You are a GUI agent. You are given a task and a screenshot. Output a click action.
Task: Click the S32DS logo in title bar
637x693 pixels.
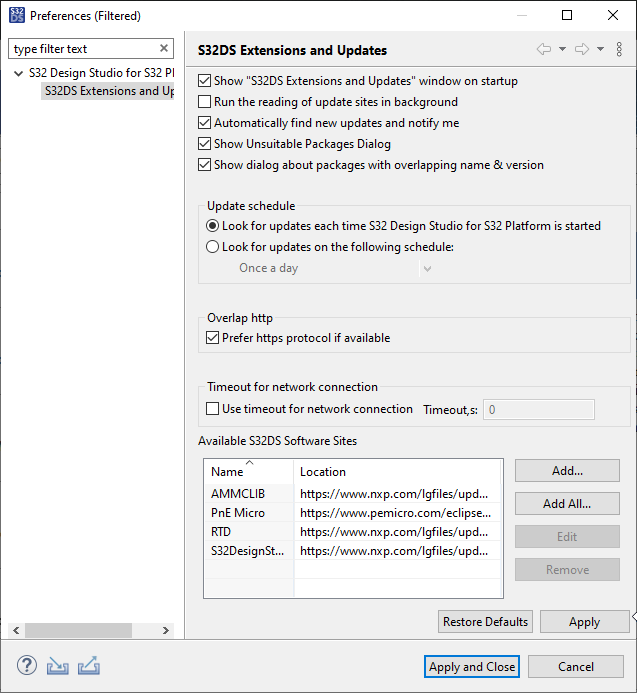[16, 15]
